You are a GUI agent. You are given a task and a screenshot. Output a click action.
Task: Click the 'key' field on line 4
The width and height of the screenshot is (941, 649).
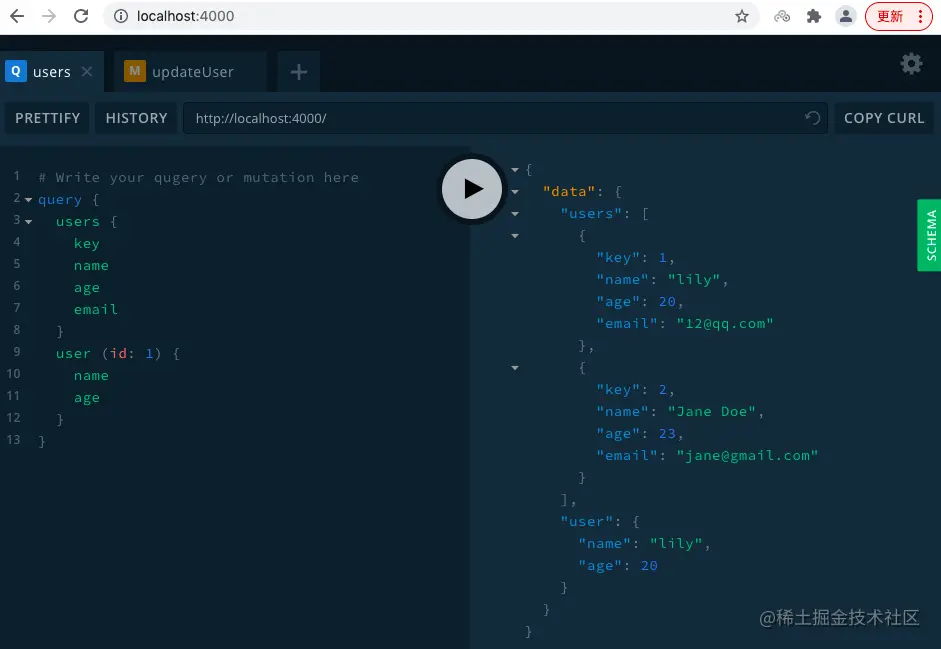pos(86,244)
